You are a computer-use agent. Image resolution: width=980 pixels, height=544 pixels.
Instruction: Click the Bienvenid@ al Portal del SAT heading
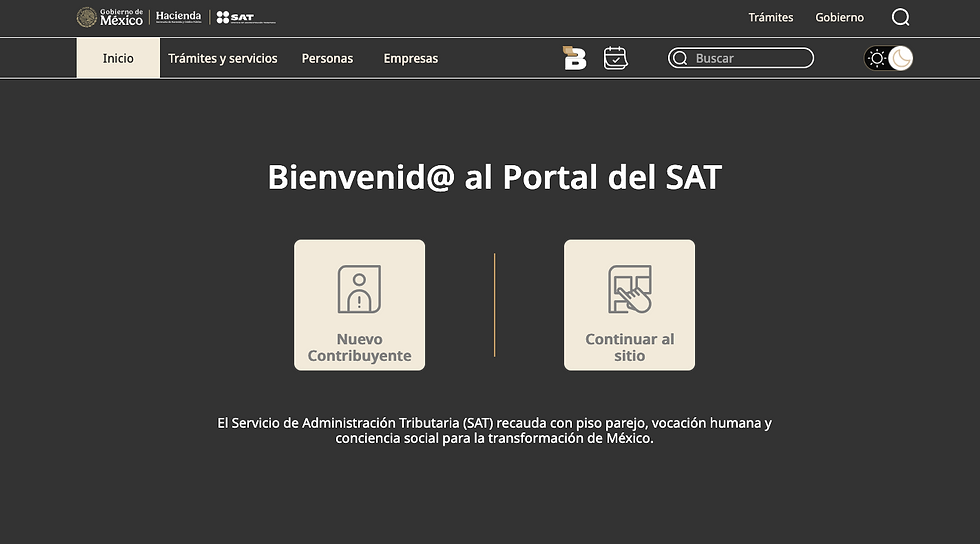tap(494, 177)
